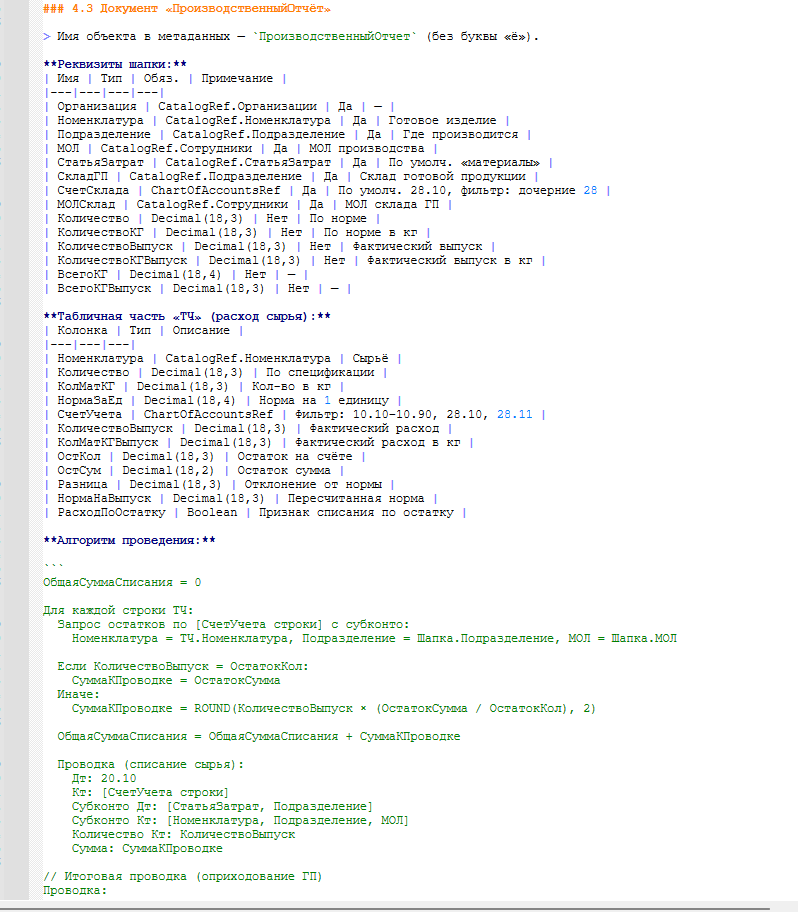The image size is (798, 912).
Task: Click the comment '// Итоговая проводка (оприходование ГП)'
Action: click(183, 876)
